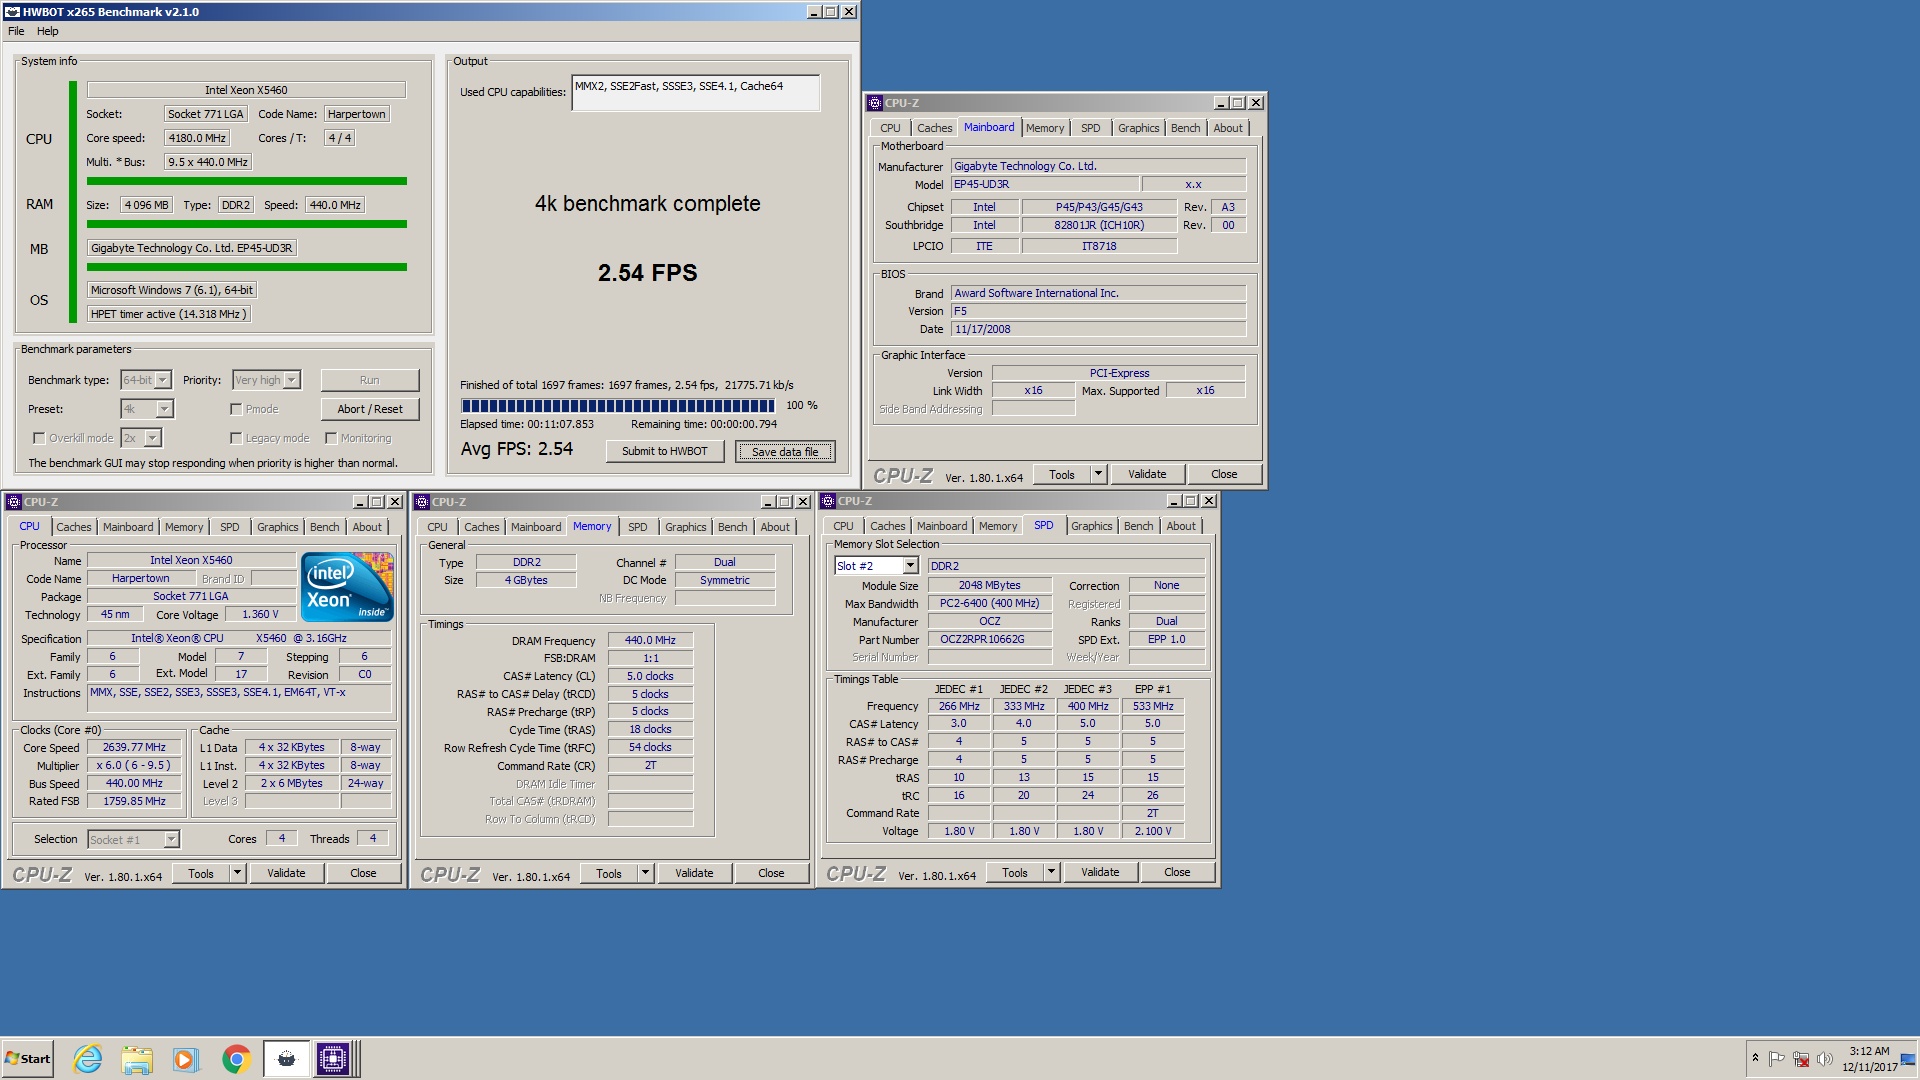The width and height of the screenshot is (1920, 1080).
Task: Expand Tools arrow in CPU-Z Mainboard window
Action: 1098,474
